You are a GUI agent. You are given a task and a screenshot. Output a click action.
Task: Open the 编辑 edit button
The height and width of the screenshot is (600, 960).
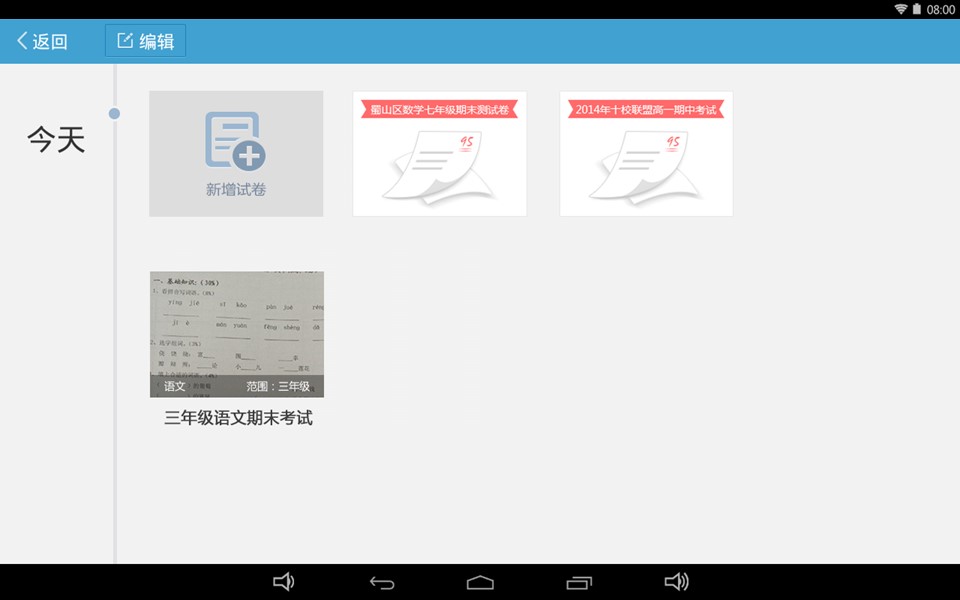click(145, 41)
